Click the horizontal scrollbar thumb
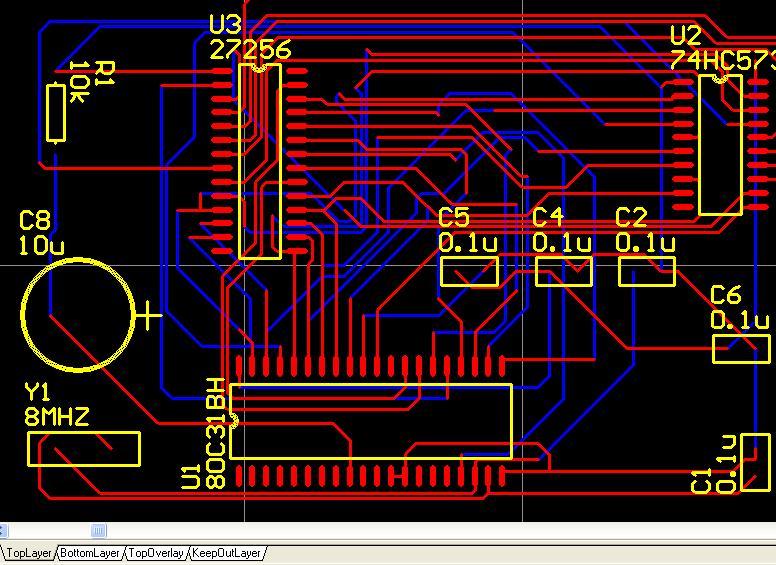This screenshot has height=565, width=776. (x=98, y=531)
